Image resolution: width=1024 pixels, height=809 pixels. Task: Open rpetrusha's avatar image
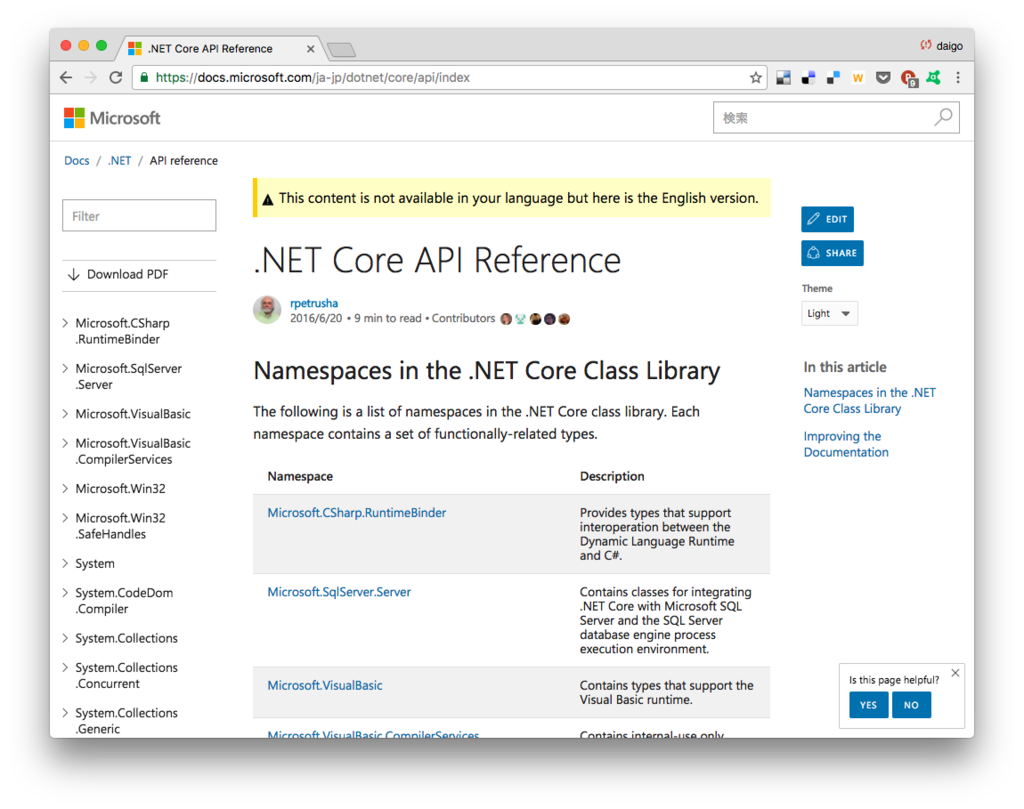pyautogui.click(x=267, y=309)
